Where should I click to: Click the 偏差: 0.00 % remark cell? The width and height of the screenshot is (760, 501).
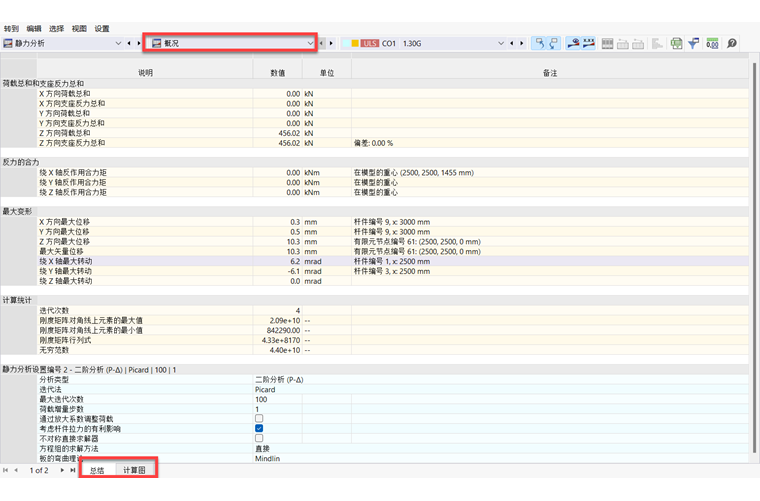click(x=550, y=143)
